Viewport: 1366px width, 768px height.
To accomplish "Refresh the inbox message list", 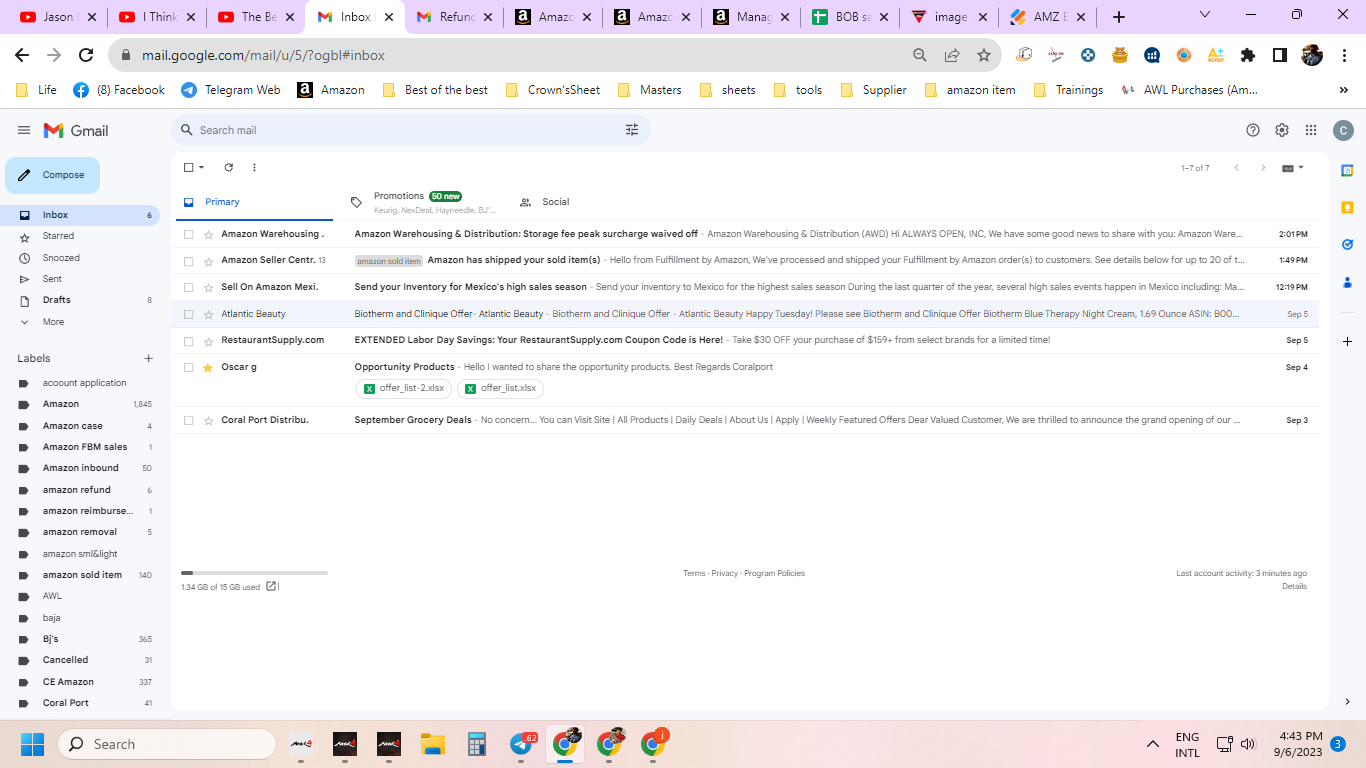I will coord(229,168).
